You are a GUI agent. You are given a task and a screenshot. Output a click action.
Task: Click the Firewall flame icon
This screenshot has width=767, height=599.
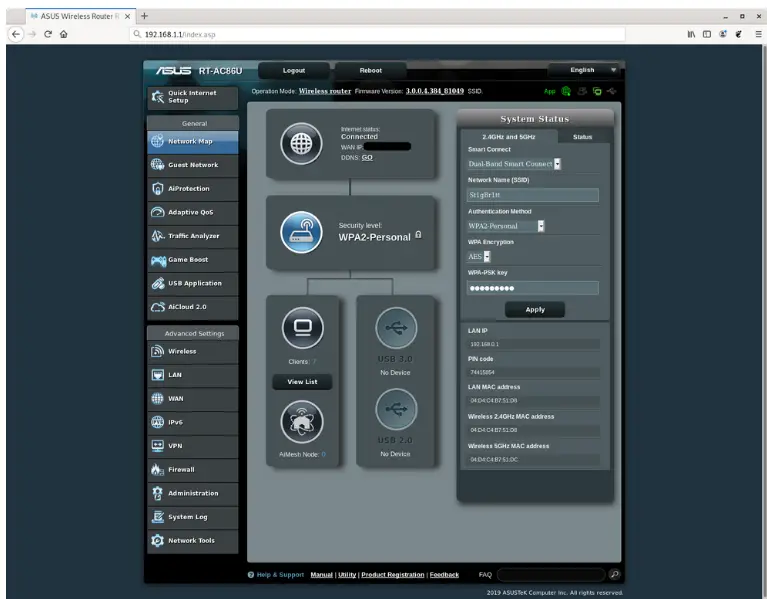pos(158,469)
